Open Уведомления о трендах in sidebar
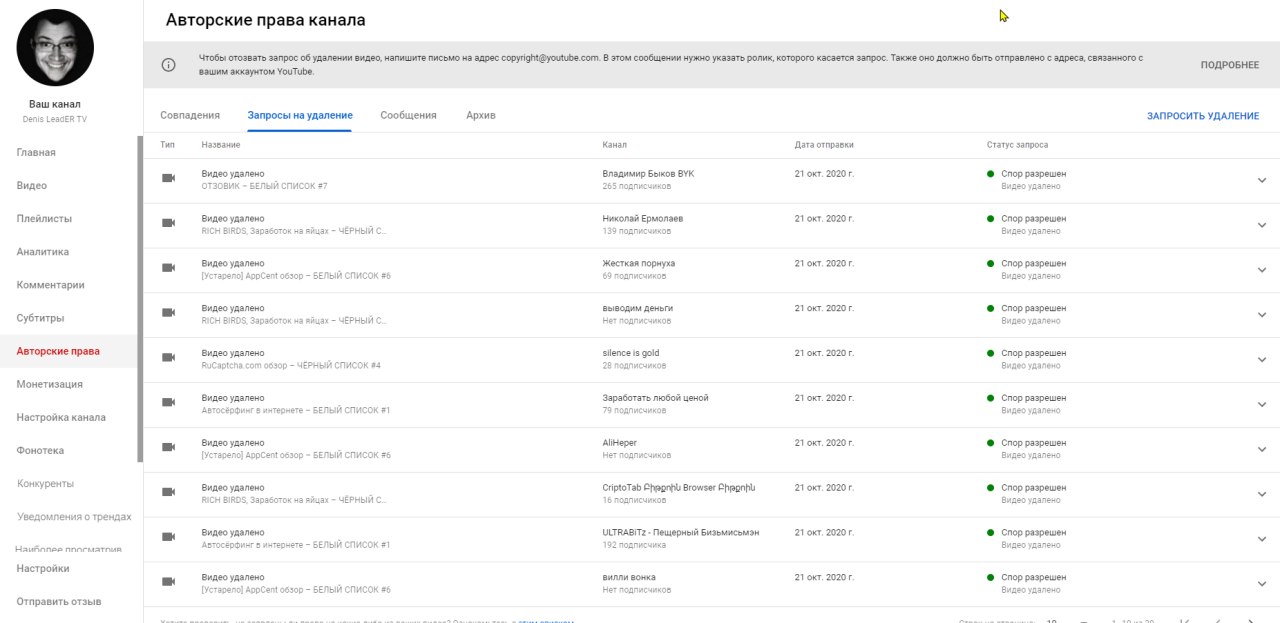 pyautogui.click(x=74, y=517)
